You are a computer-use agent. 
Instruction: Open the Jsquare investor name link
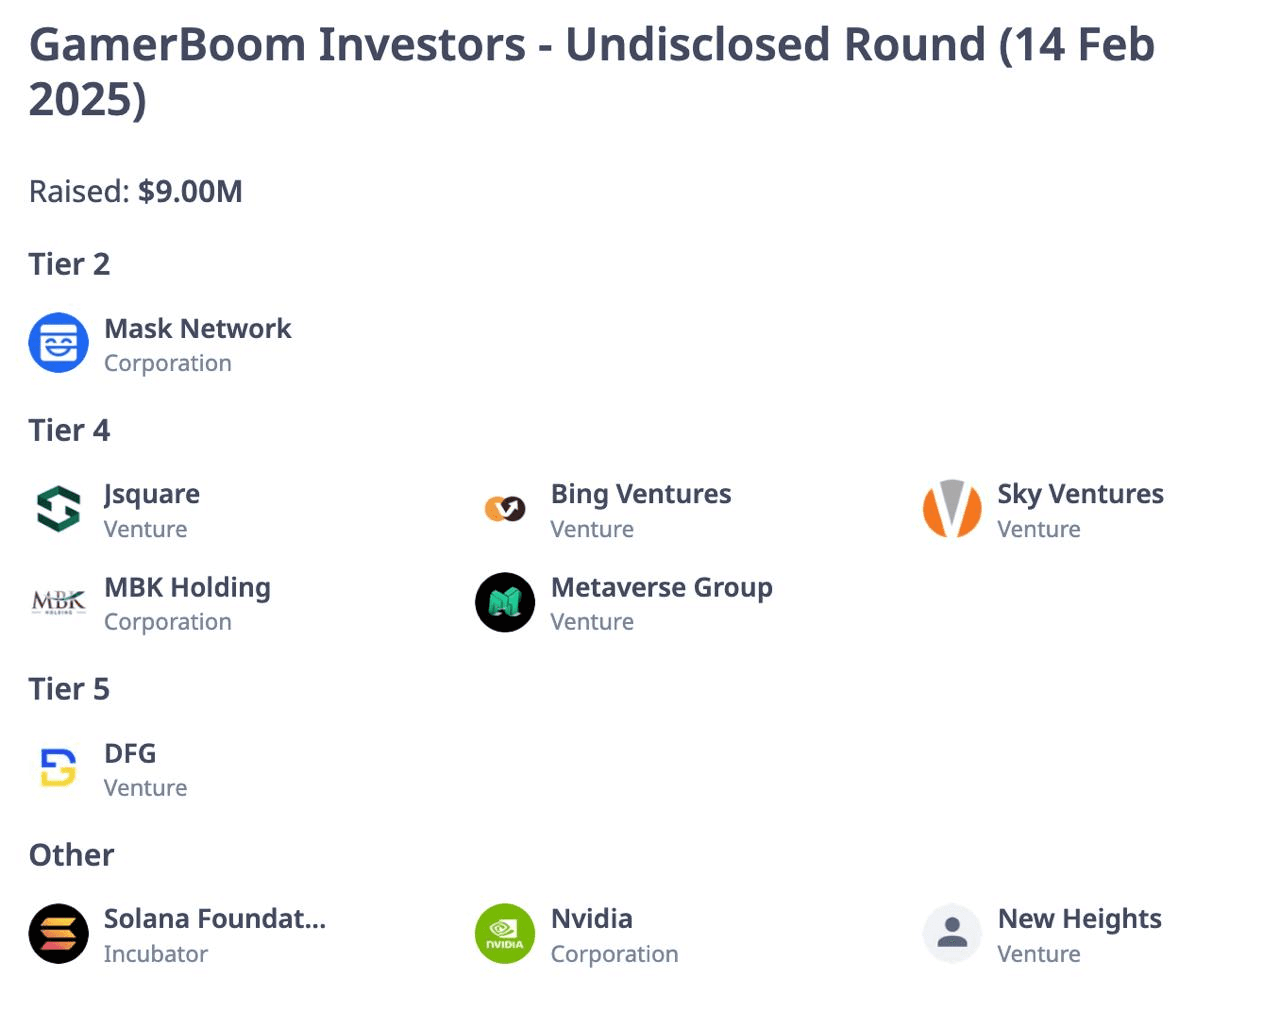pyautogui.click(x=152, y=495)
